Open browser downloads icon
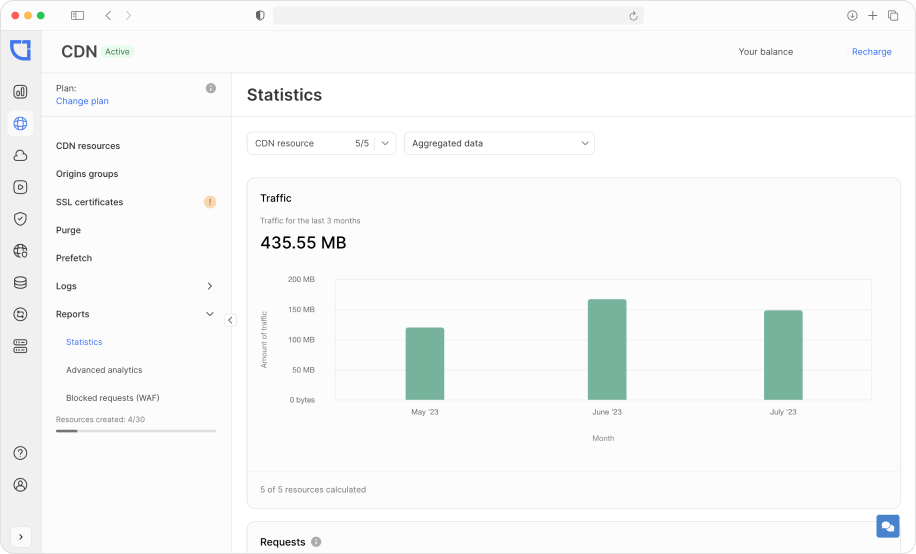Viewport: 916px width, 554px height. 852,16
